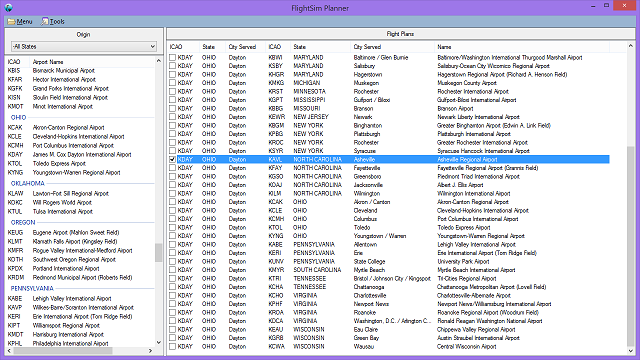Sort by destination City Served column header
Screen dimensions: 640x360
coord(393,47)
